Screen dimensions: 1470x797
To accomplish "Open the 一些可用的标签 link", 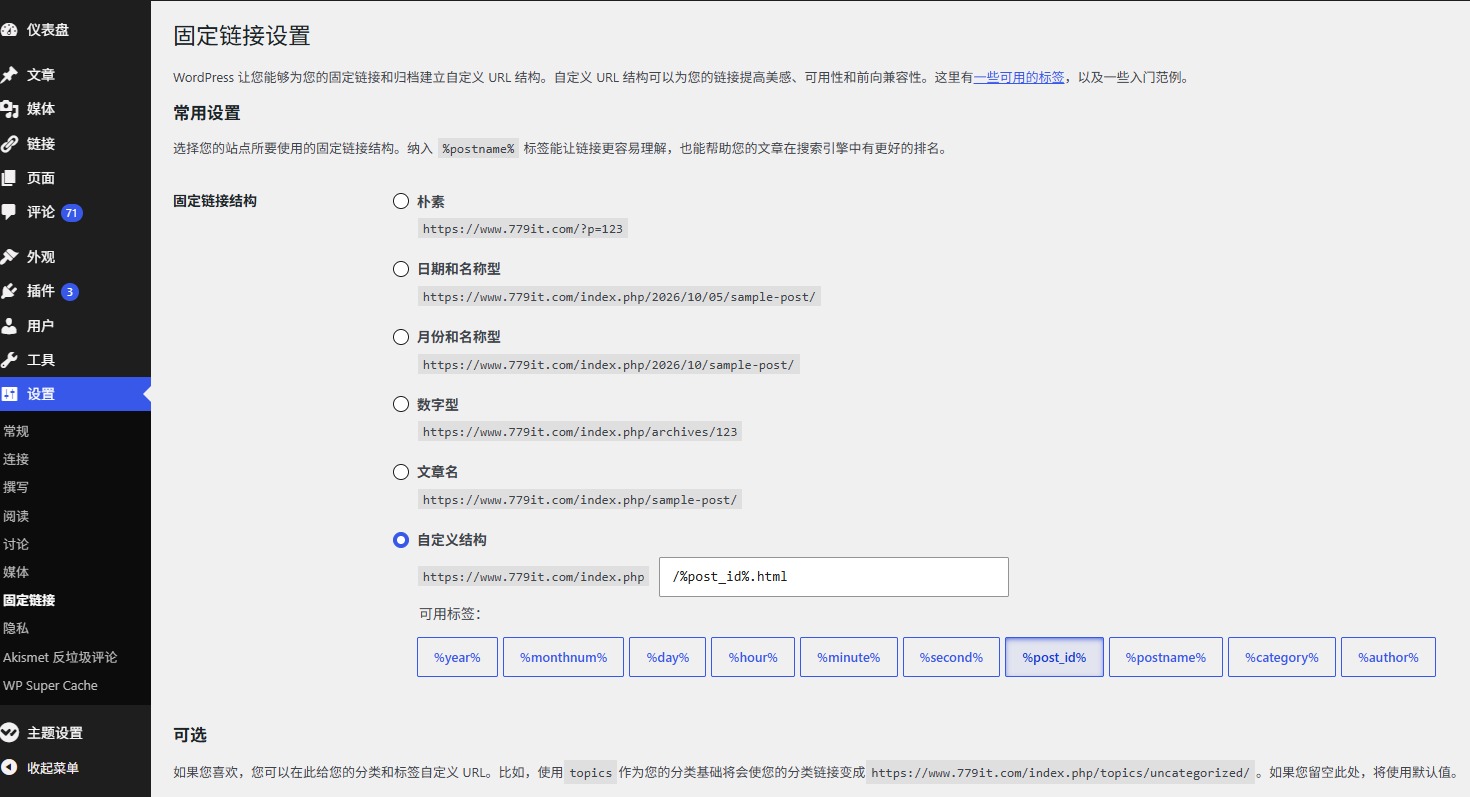I will pos(1019,77).
